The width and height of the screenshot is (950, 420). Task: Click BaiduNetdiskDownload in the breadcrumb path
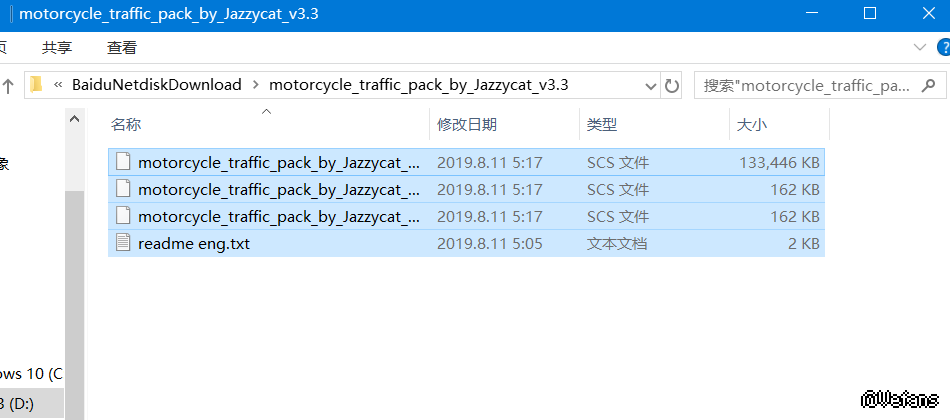tap(156, 85)
